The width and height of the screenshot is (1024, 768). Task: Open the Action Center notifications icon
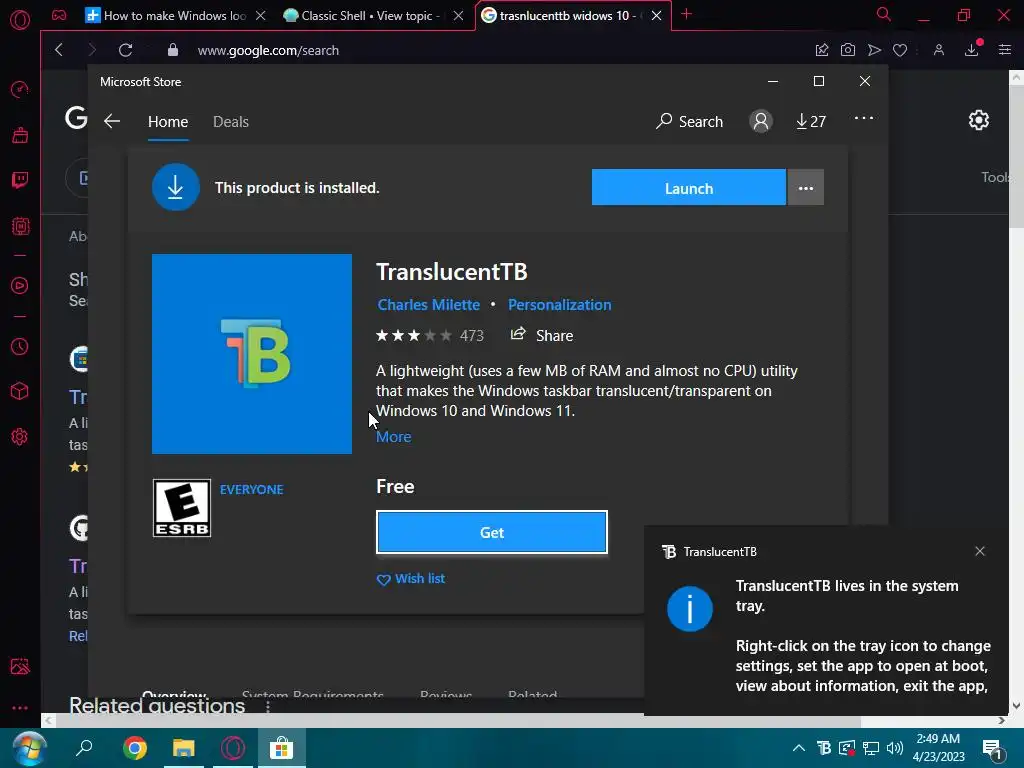(993, 750)
